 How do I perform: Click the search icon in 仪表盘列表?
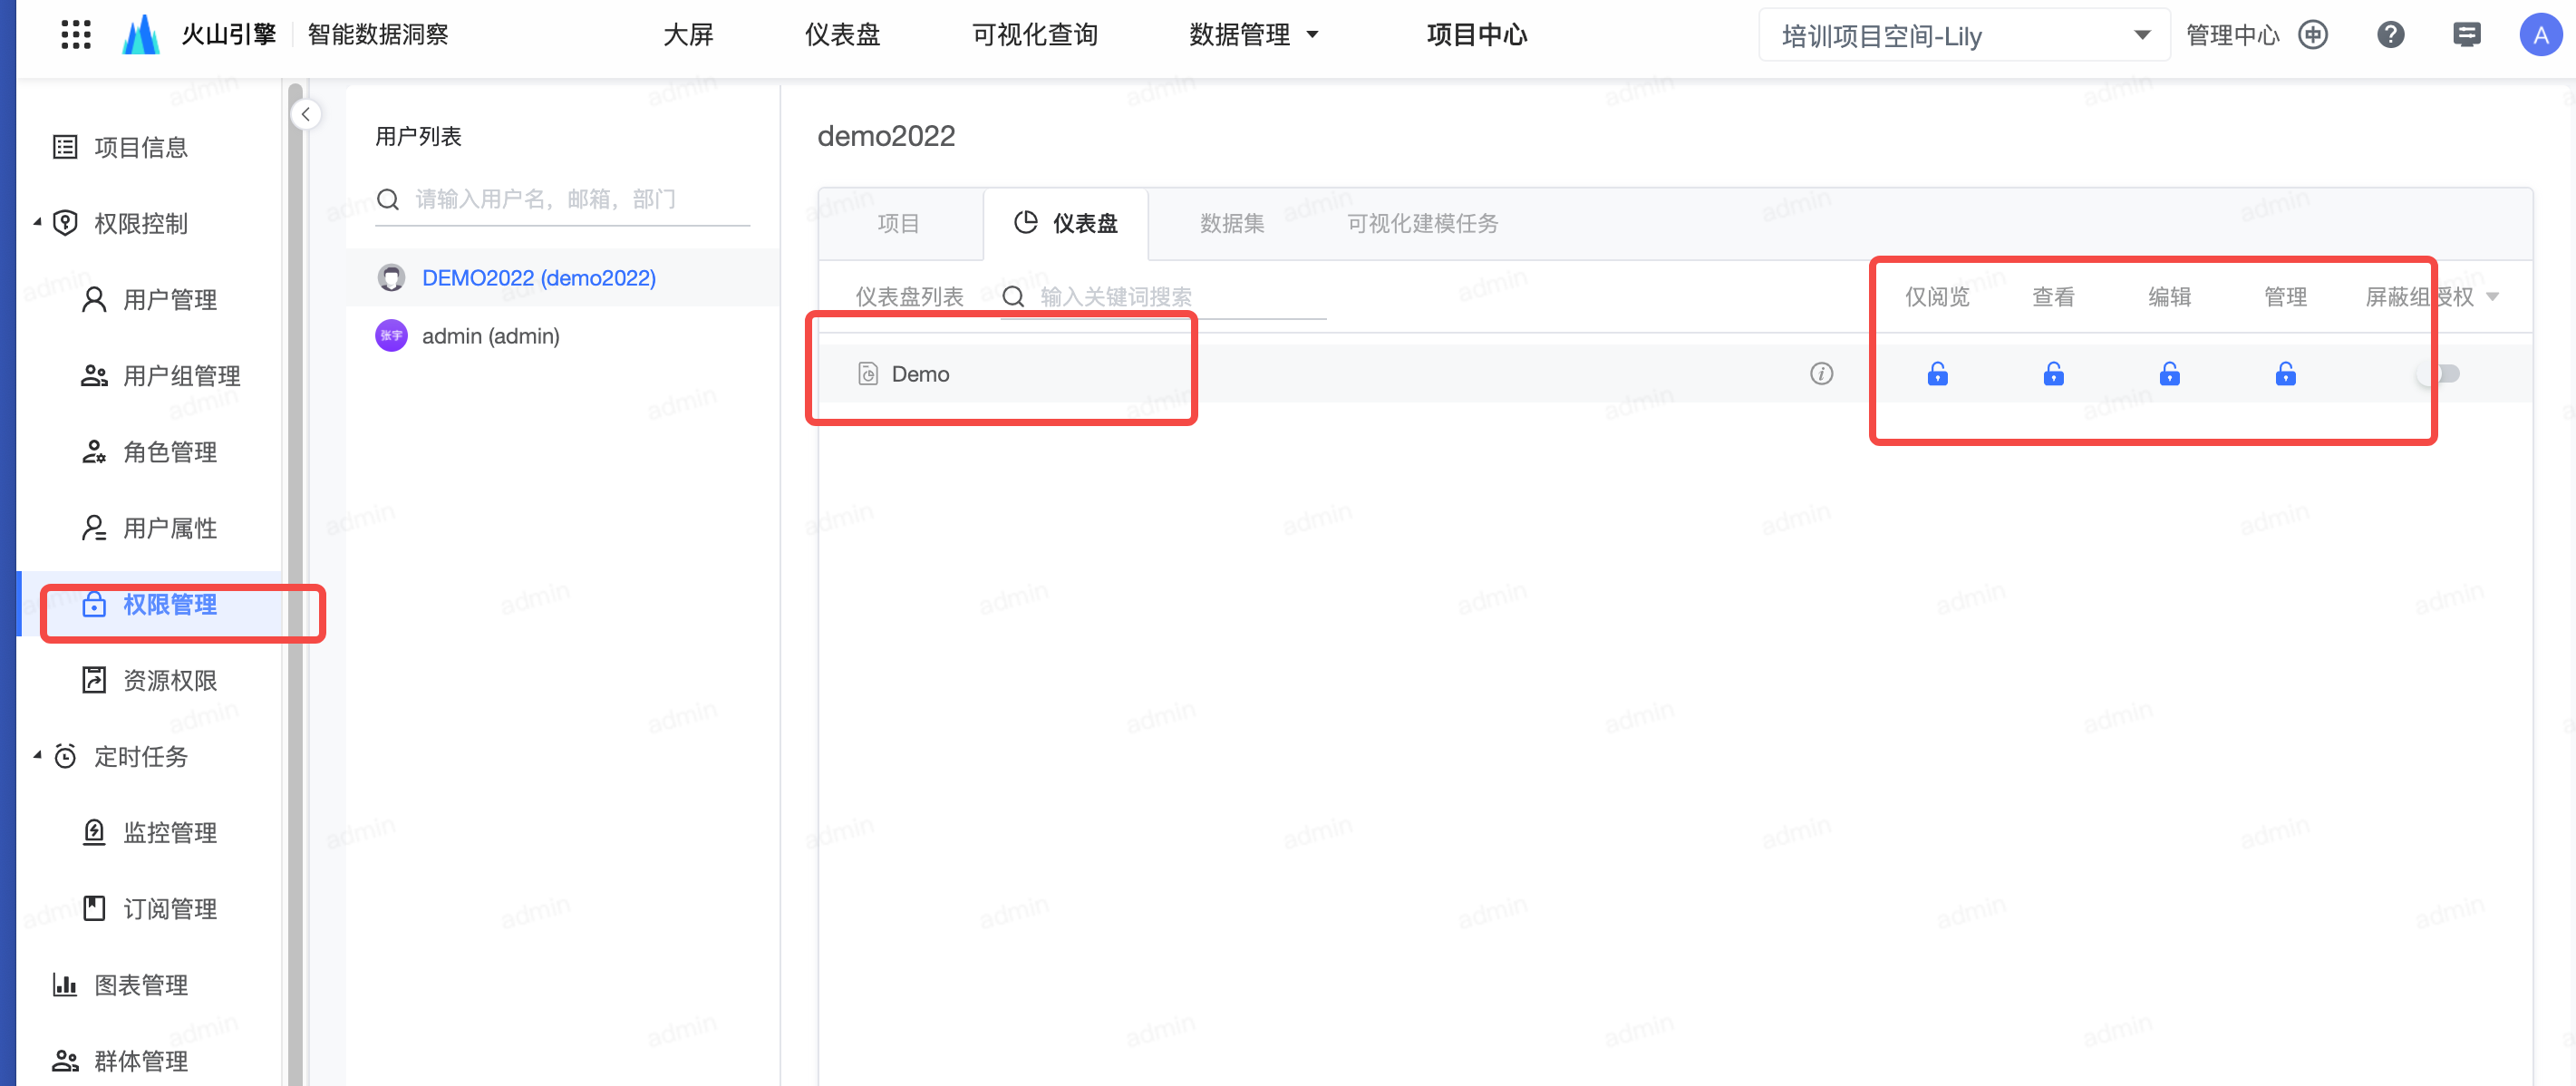(x=1013, y=297)
